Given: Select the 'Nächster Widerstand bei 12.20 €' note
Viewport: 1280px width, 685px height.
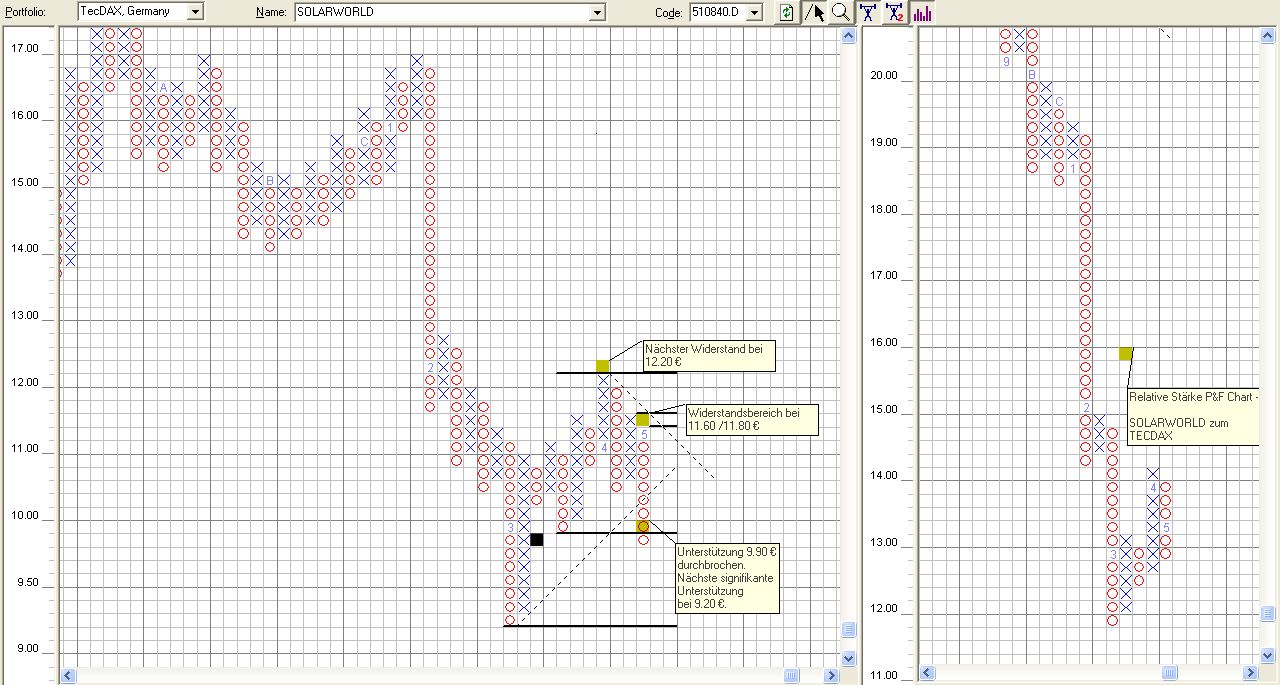Looking at the screenshot, I should pyautogui.click(x=708, y=355).
